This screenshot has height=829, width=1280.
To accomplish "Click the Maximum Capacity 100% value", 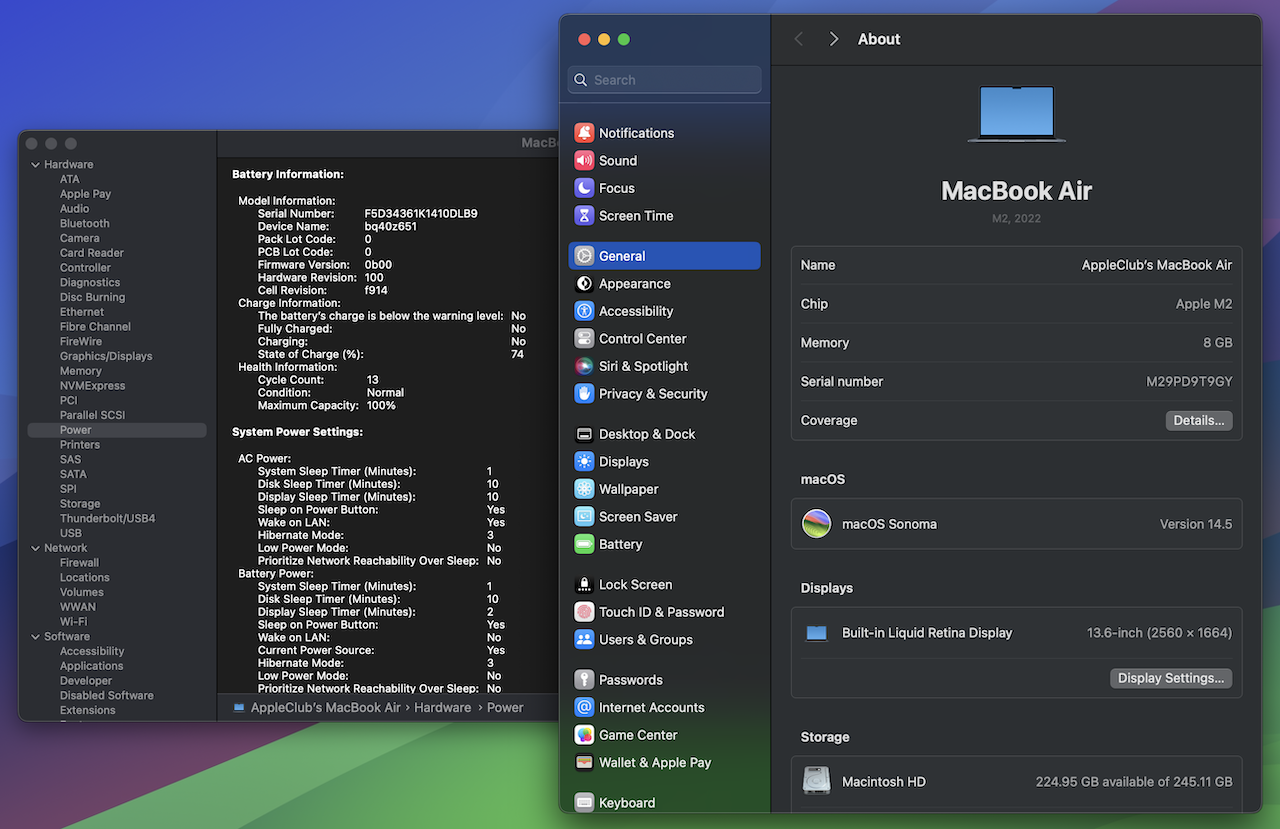I will (x=381, y=406).
